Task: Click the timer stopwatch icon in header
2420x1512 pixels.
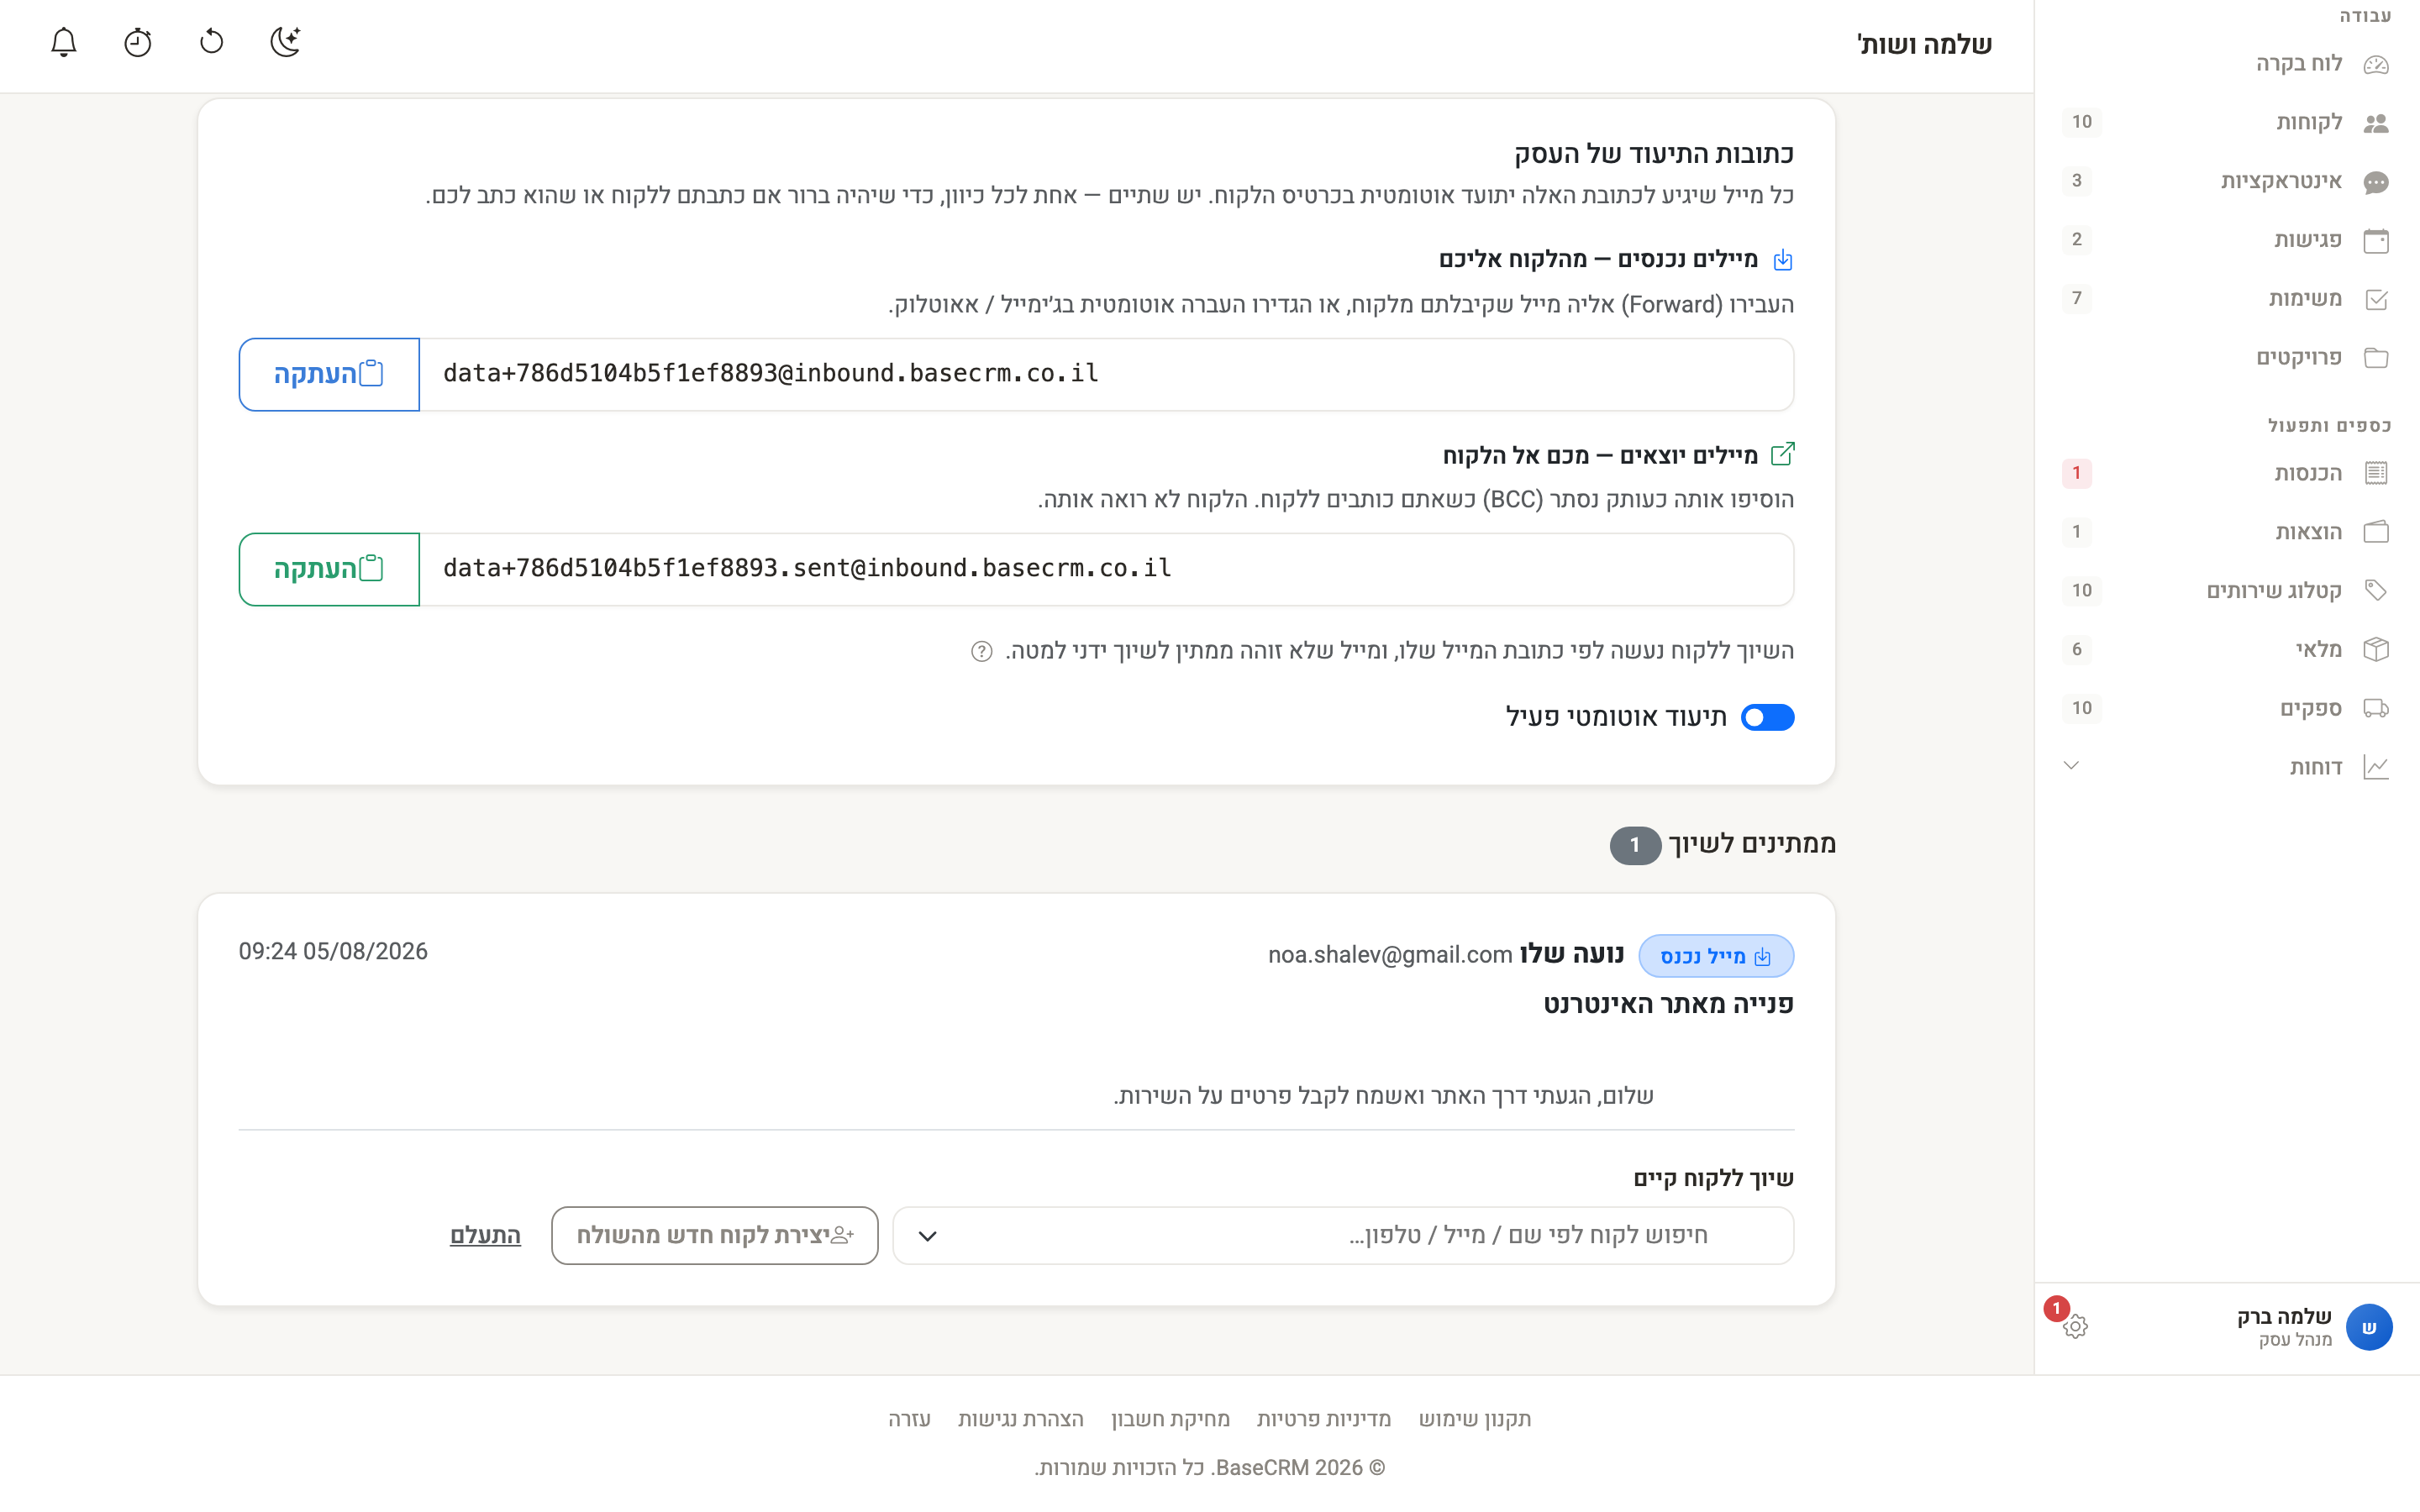Action: coord(138,42)
